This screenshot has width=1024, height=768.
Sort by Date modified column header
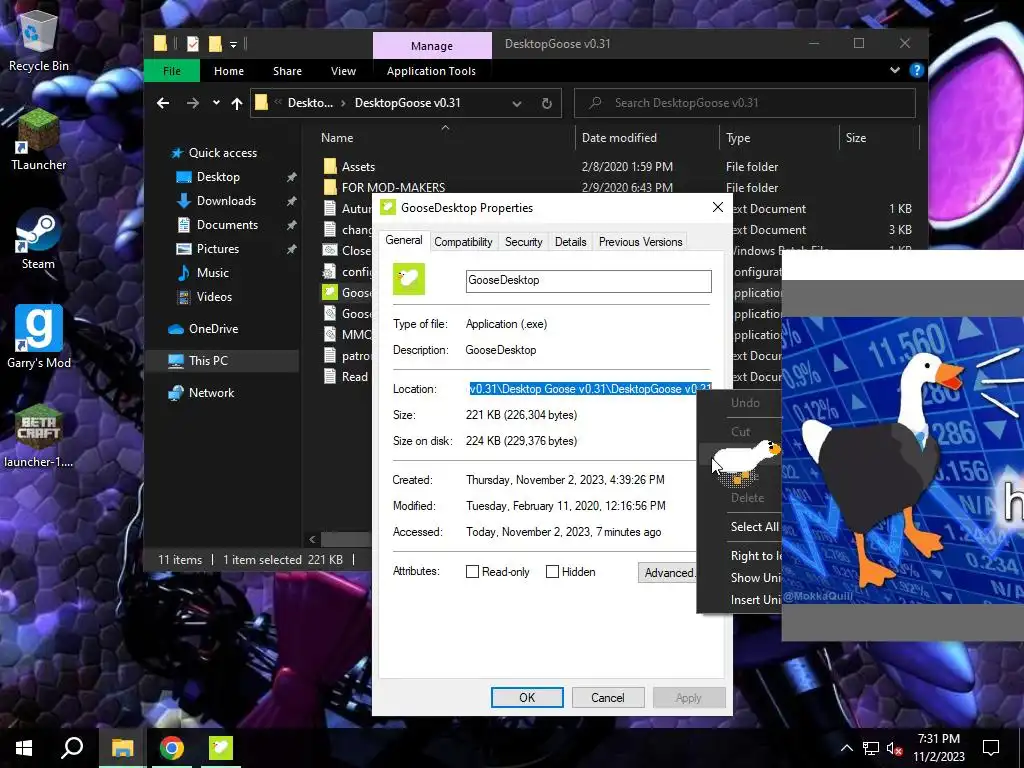(x=648, y=138)
